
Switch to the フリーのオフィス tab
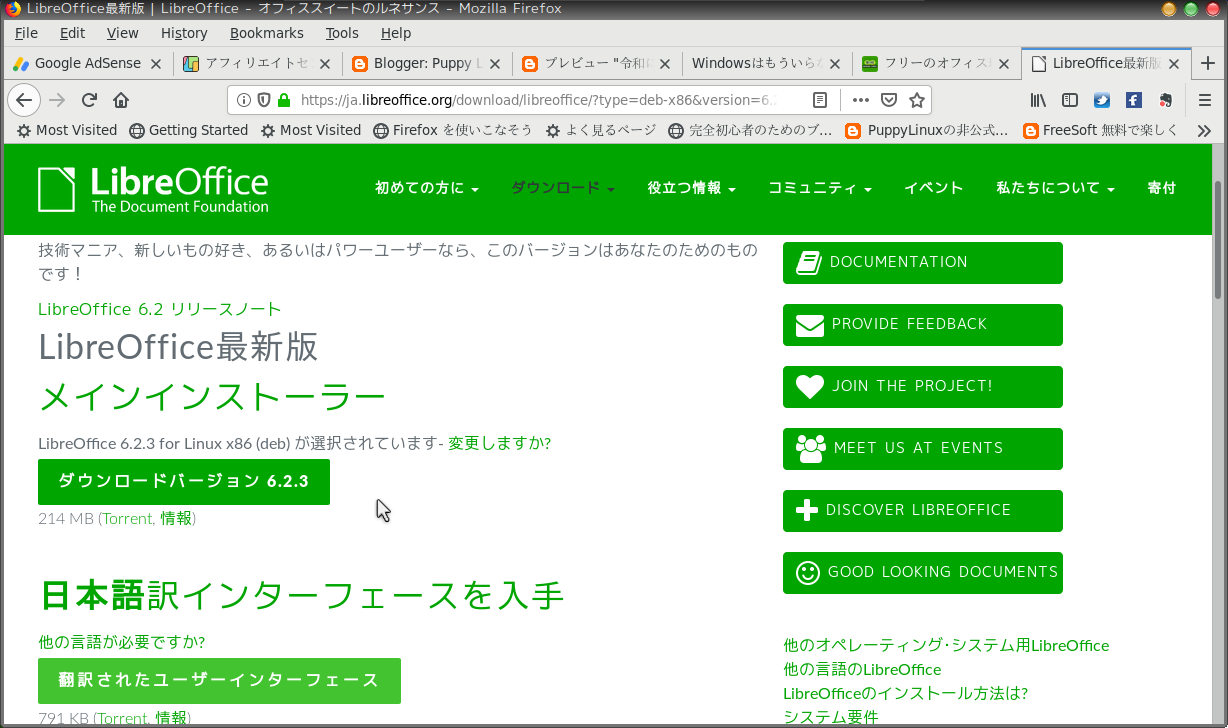937,63
